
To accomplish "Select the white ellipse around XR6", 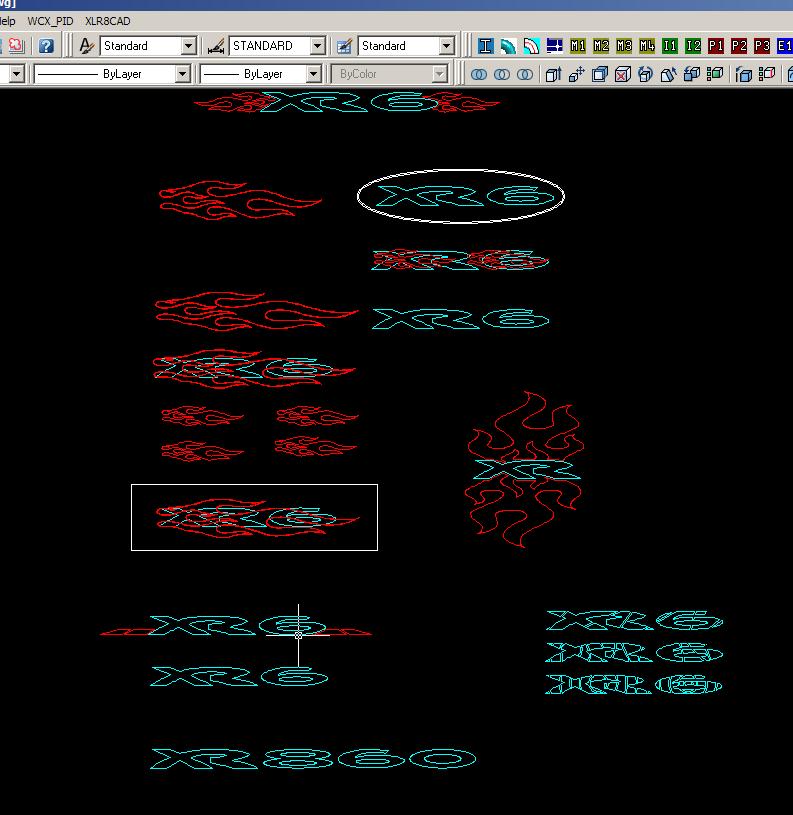I will click(x=460, y=172).
